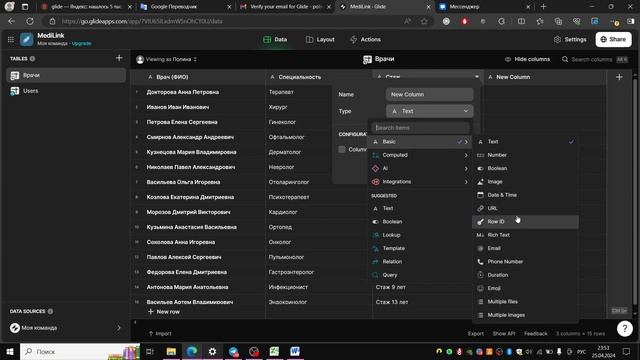Choose suggested Boolean type
Viewport: 640px width, 360px height.
[x=420, y=222]
